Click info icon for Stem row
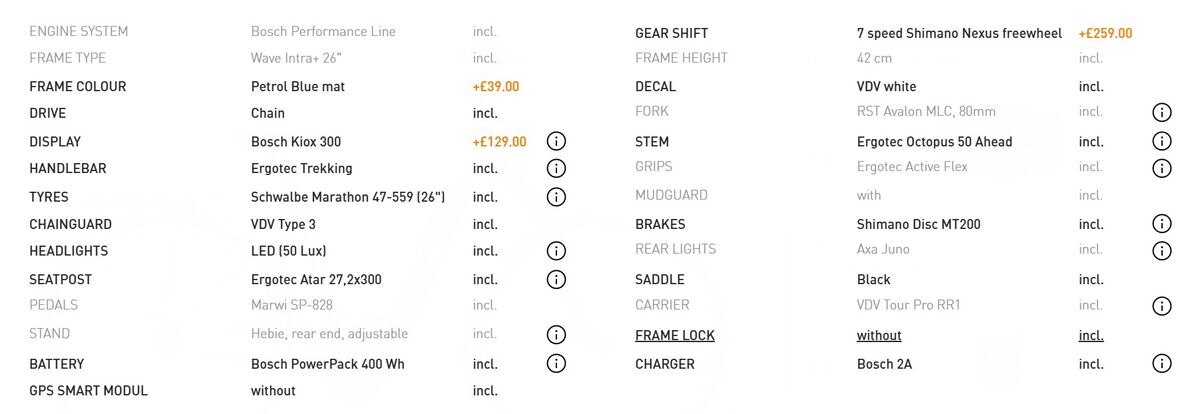This screenshot has height=414, width=1200. click(x=1161, y=142)
